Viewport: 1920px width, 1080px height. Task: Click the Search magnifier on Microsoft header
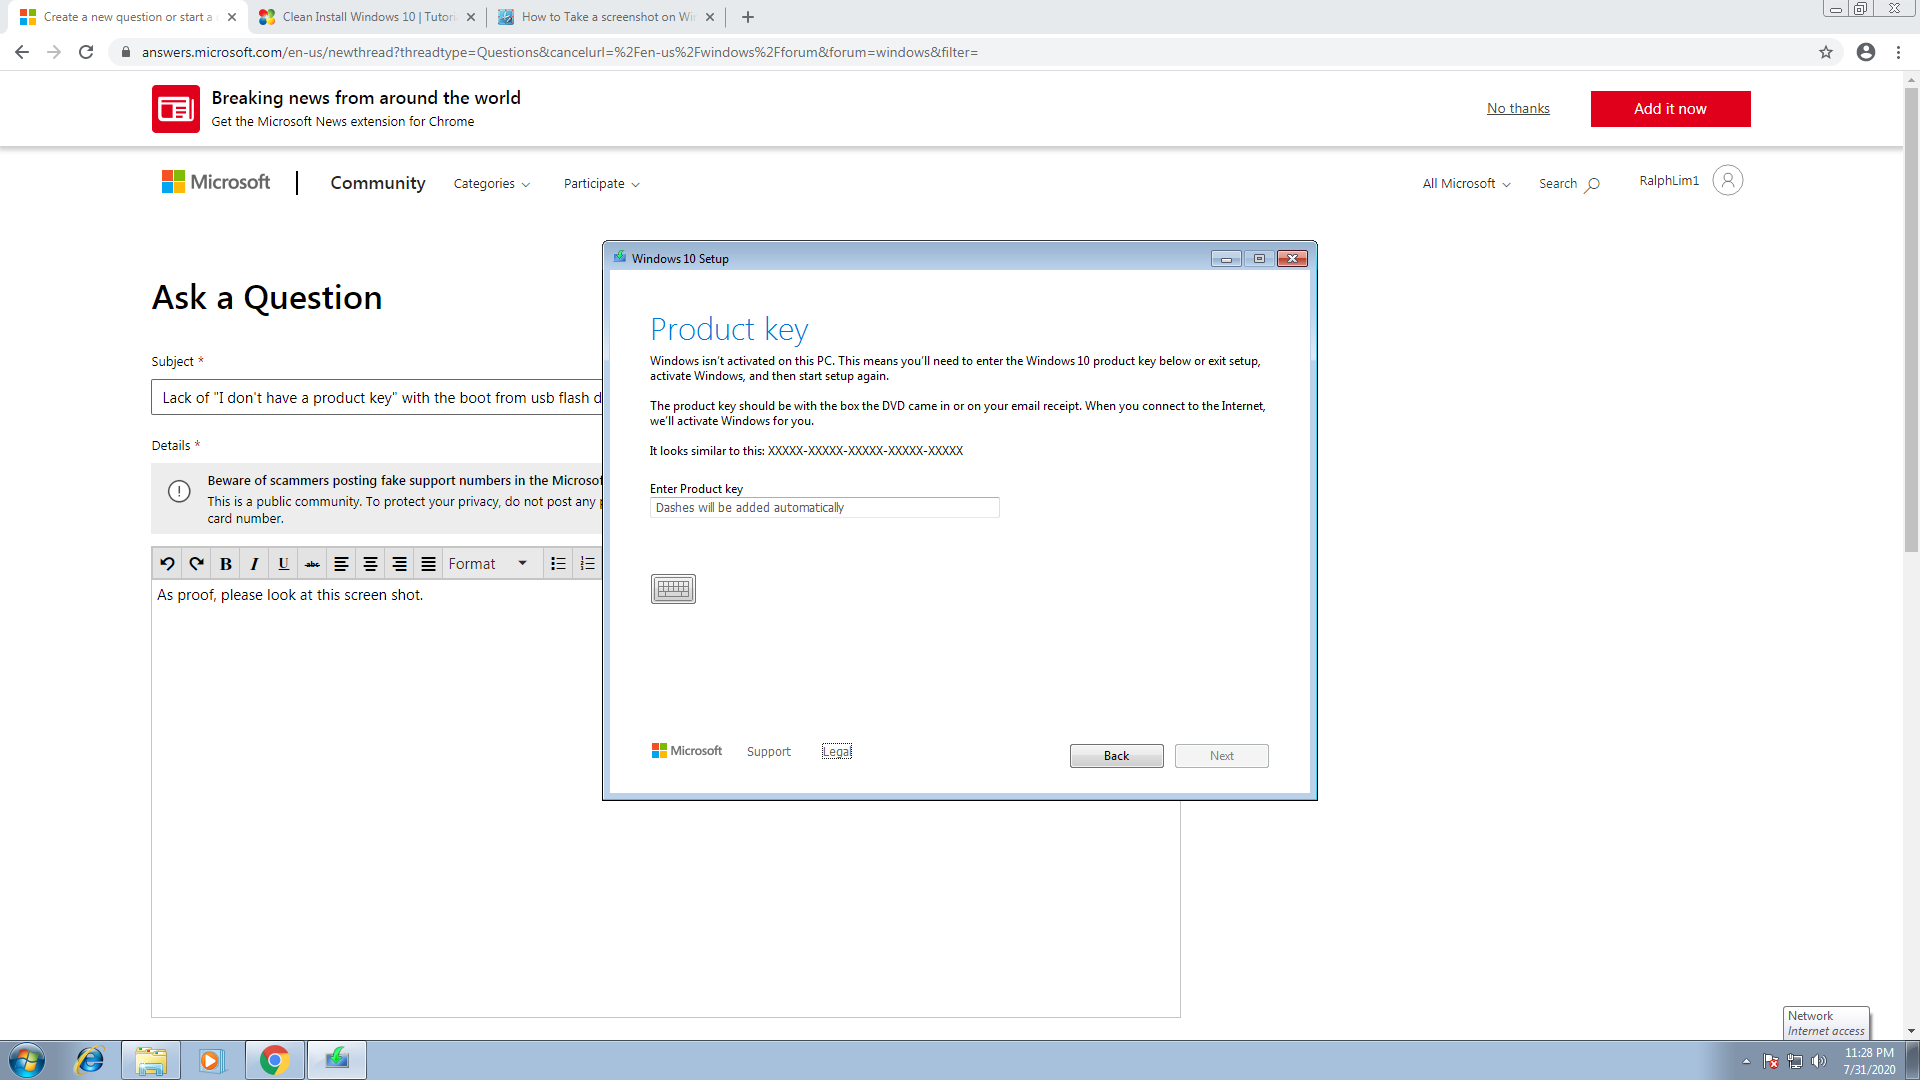click(x=1593, y=184)
